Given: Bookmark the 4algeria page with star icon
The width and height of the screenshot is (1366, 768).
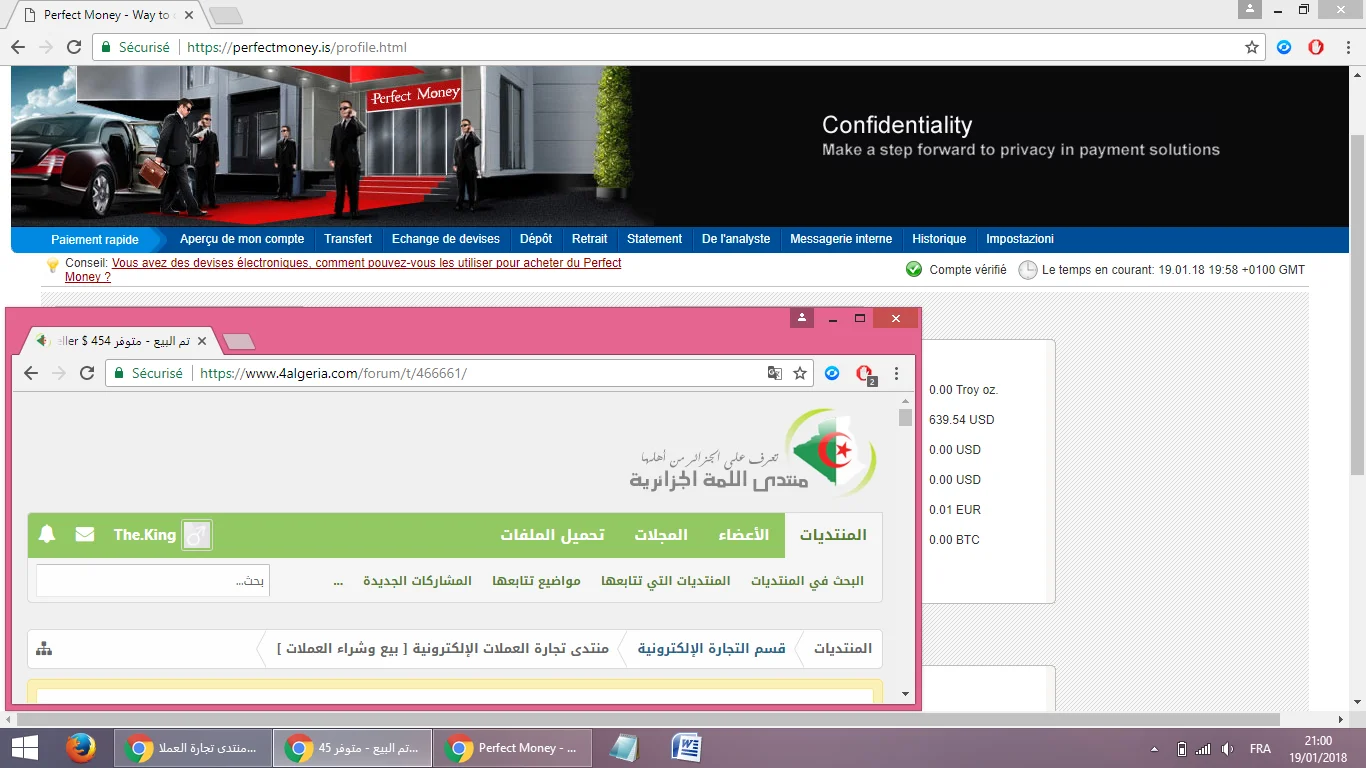Looking at the screenshot, I should click(800, 373).
